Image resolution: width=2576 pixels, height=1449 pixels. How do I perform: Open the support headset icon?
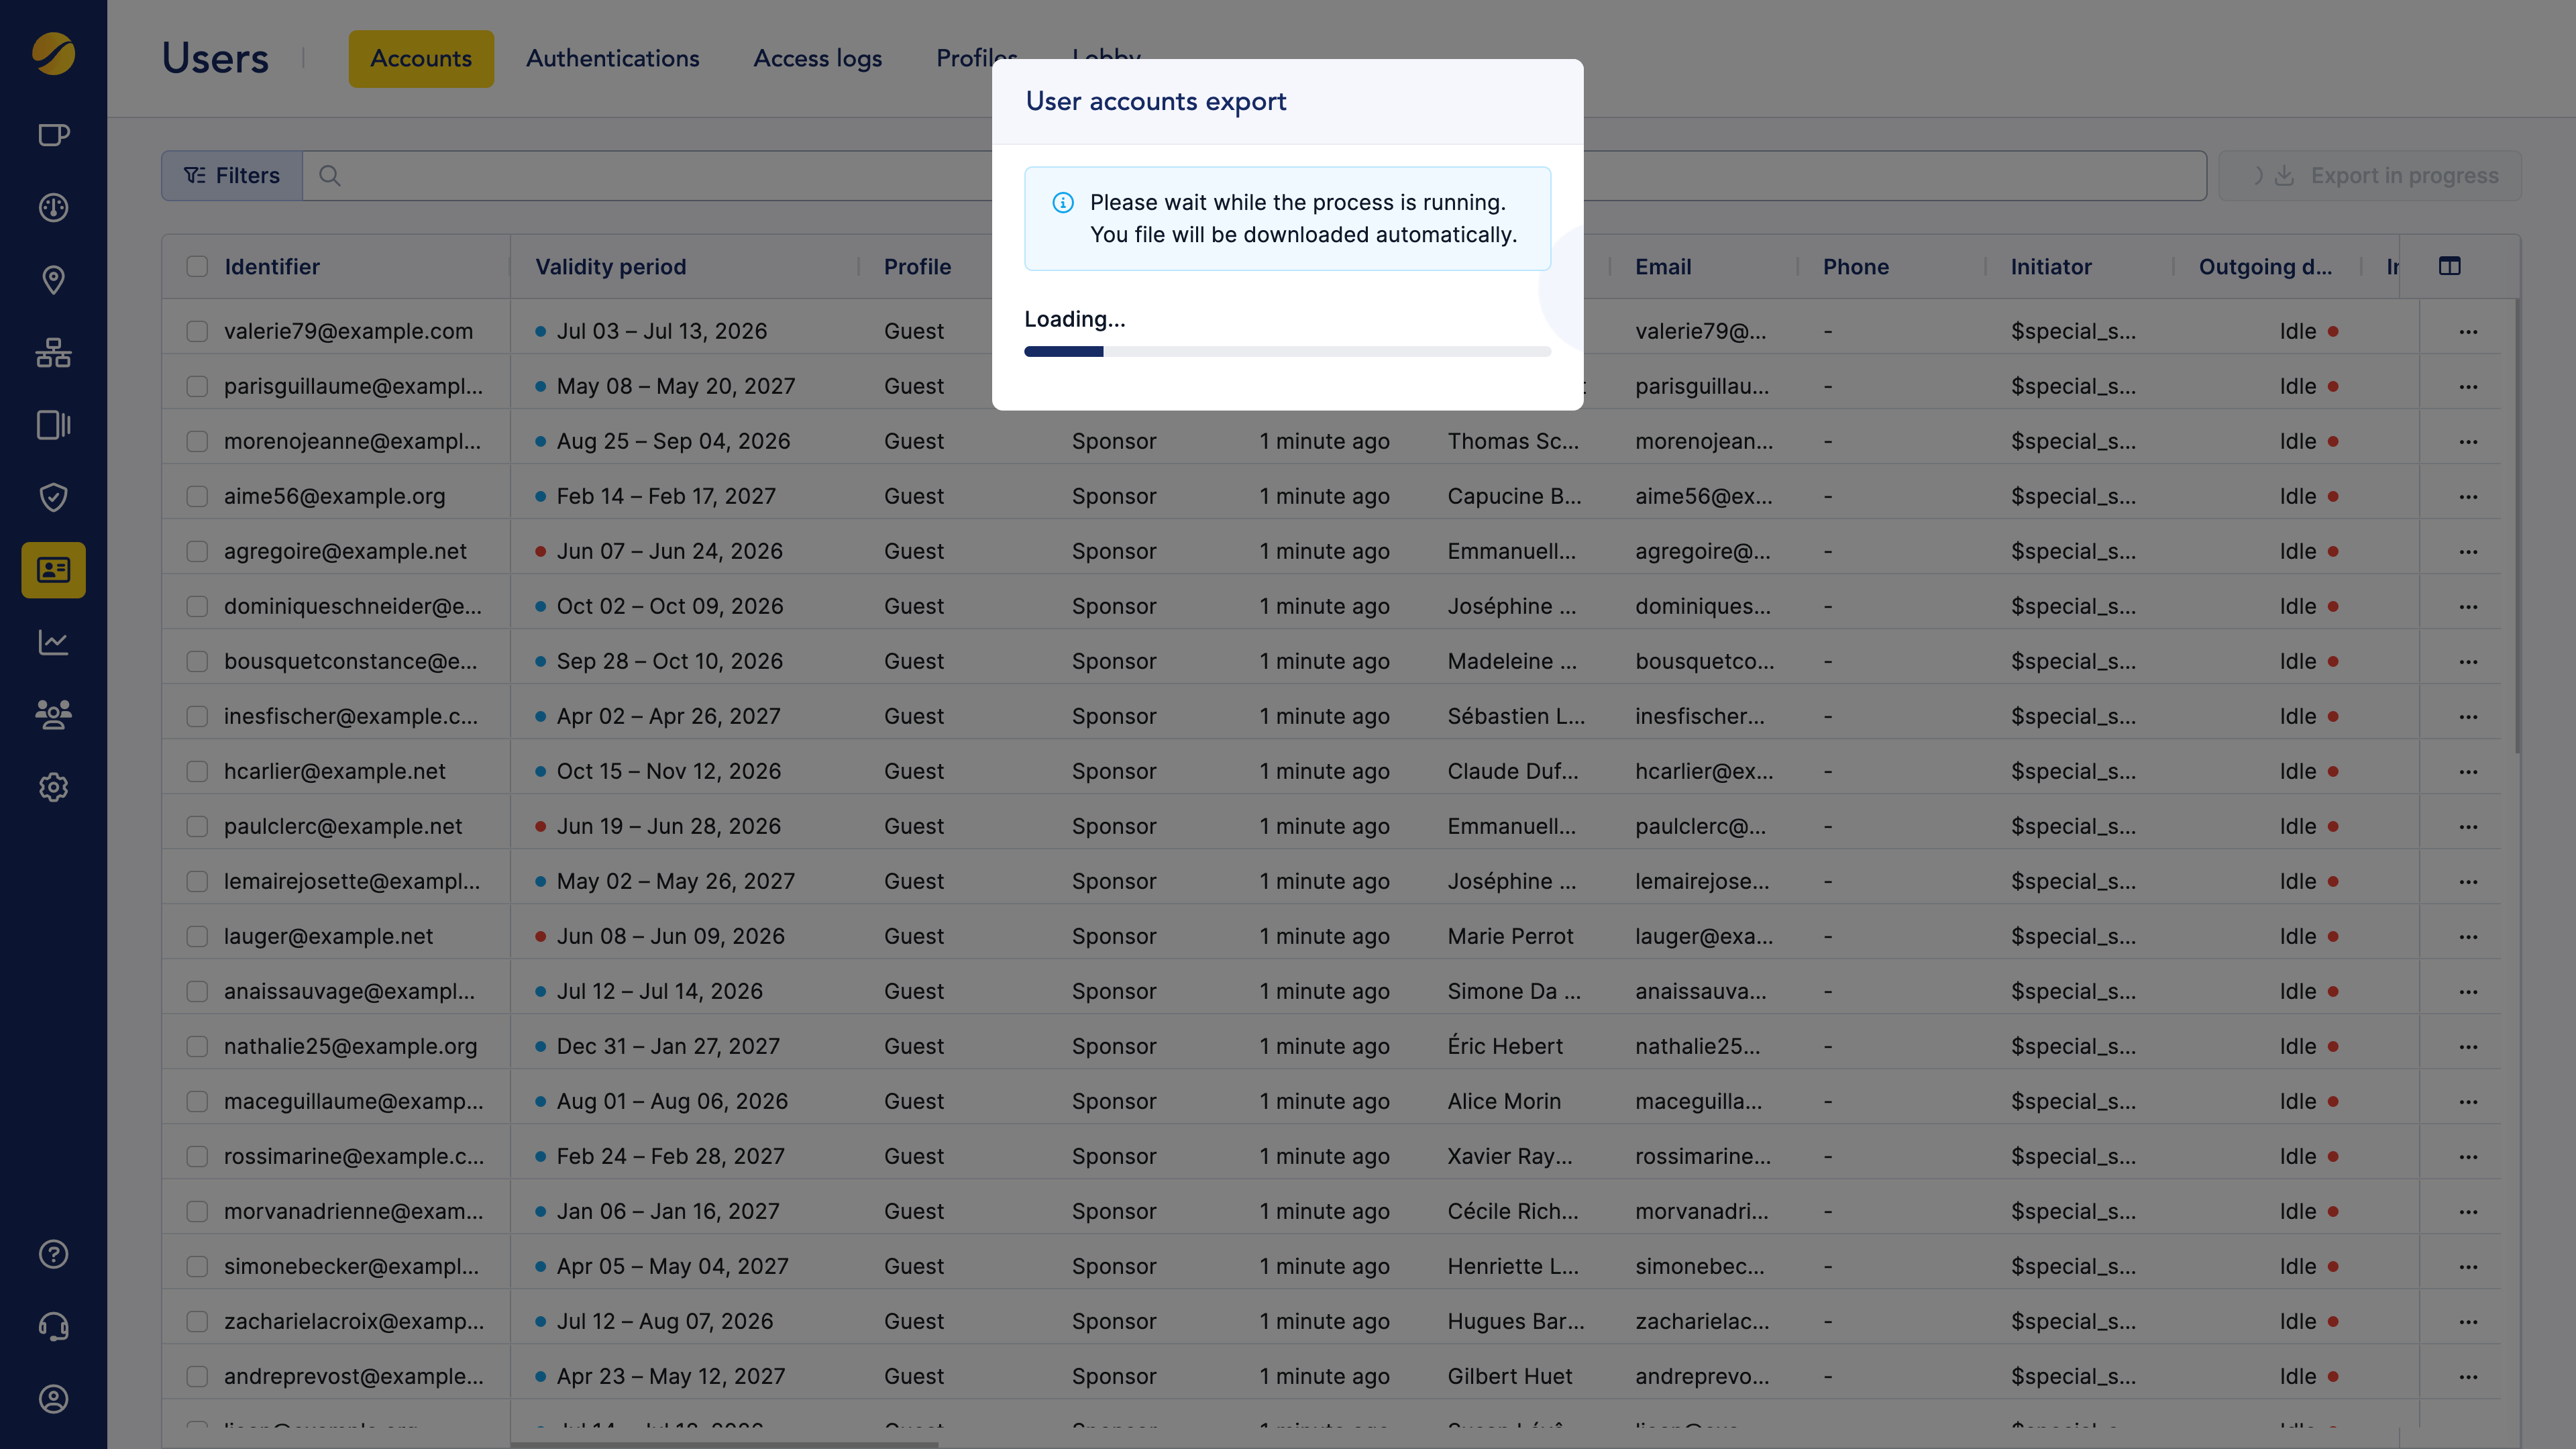(53, 1327)
